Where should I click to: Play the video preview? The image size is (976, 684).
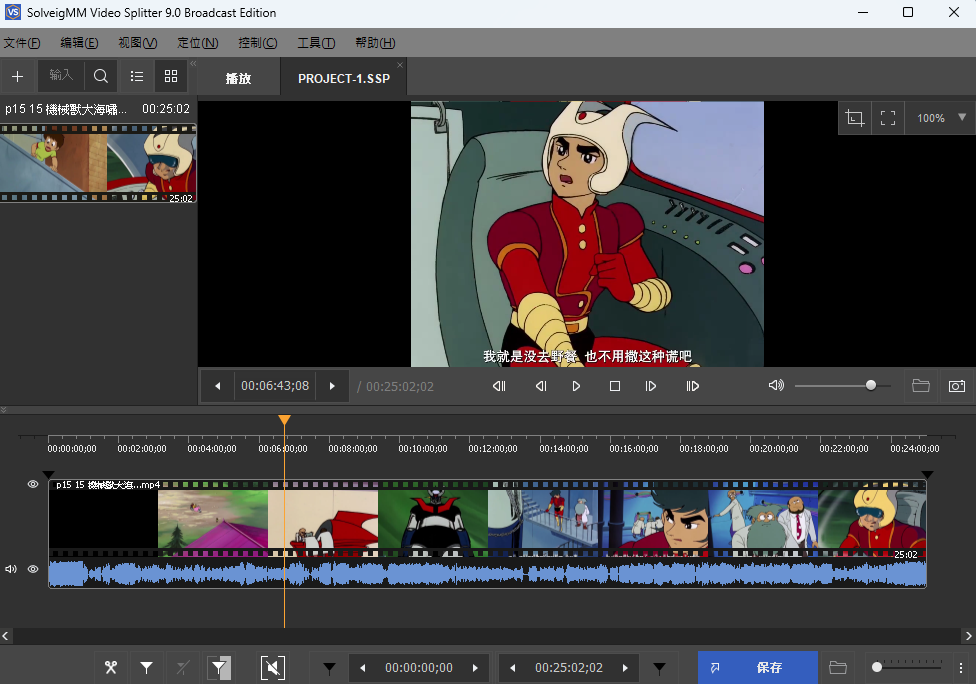pos(576,386)
